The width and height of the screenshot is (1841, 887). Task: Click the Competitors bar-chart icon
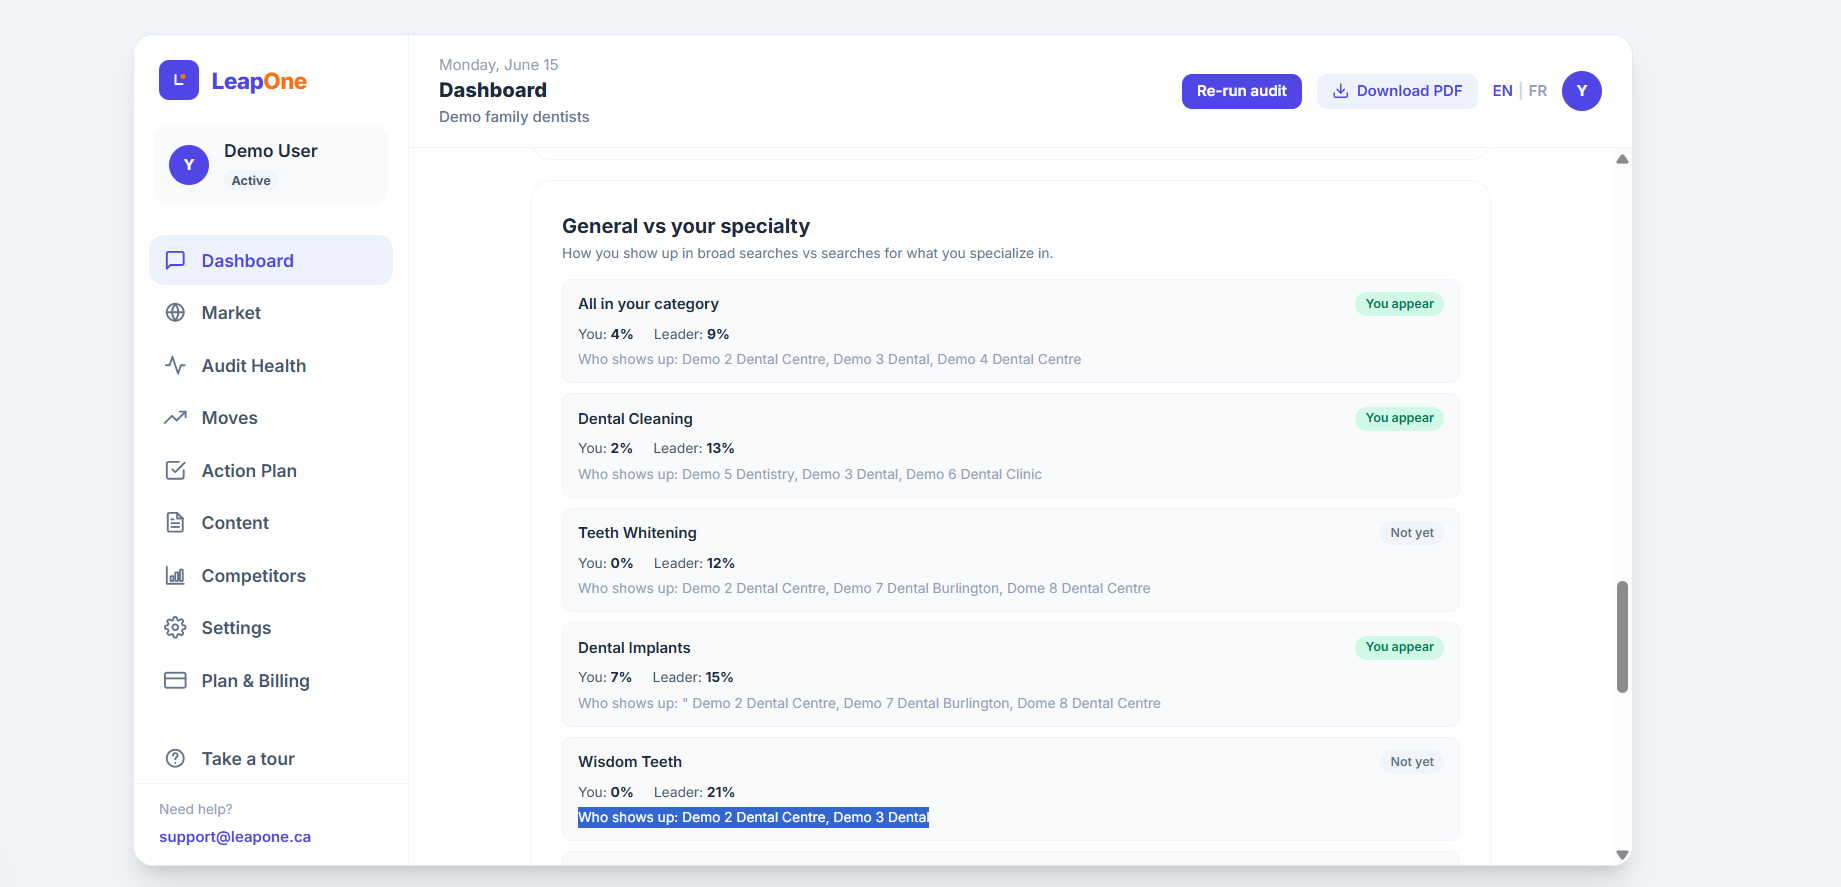click(175, 575)
